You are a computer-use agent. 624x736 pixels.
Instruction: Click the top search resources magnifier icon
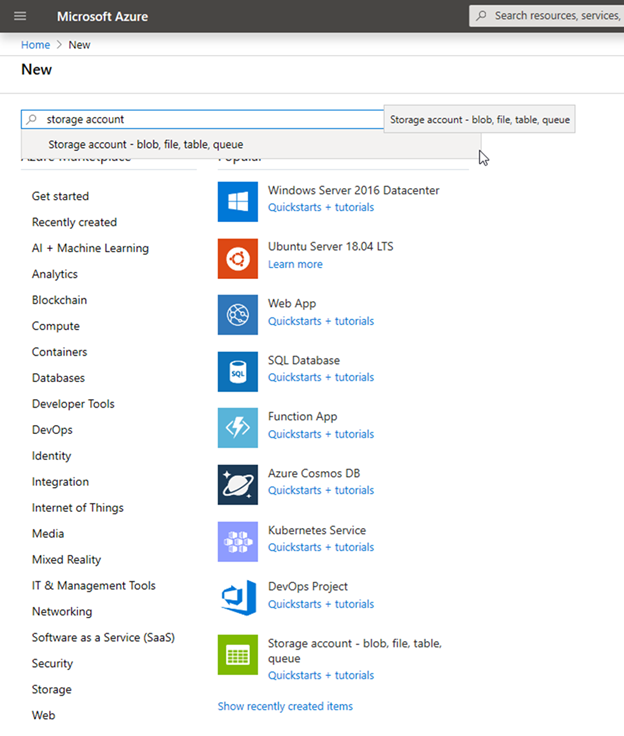pos(481,15)
